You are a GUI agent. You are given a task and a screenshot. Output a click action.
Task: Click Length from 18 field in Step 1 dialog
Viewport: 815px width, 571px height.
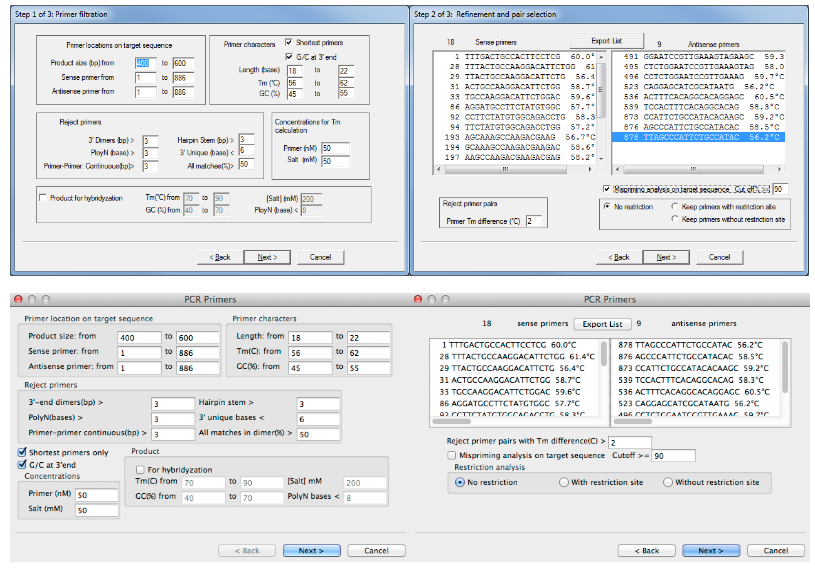pos(295,71)
